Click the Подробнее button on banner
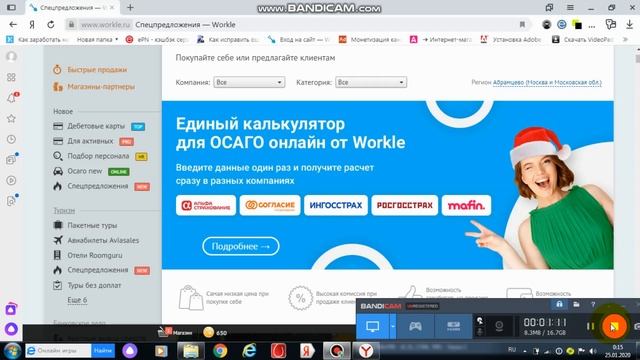The height and width of the screenshot is (360, 640). pos(240,247)
